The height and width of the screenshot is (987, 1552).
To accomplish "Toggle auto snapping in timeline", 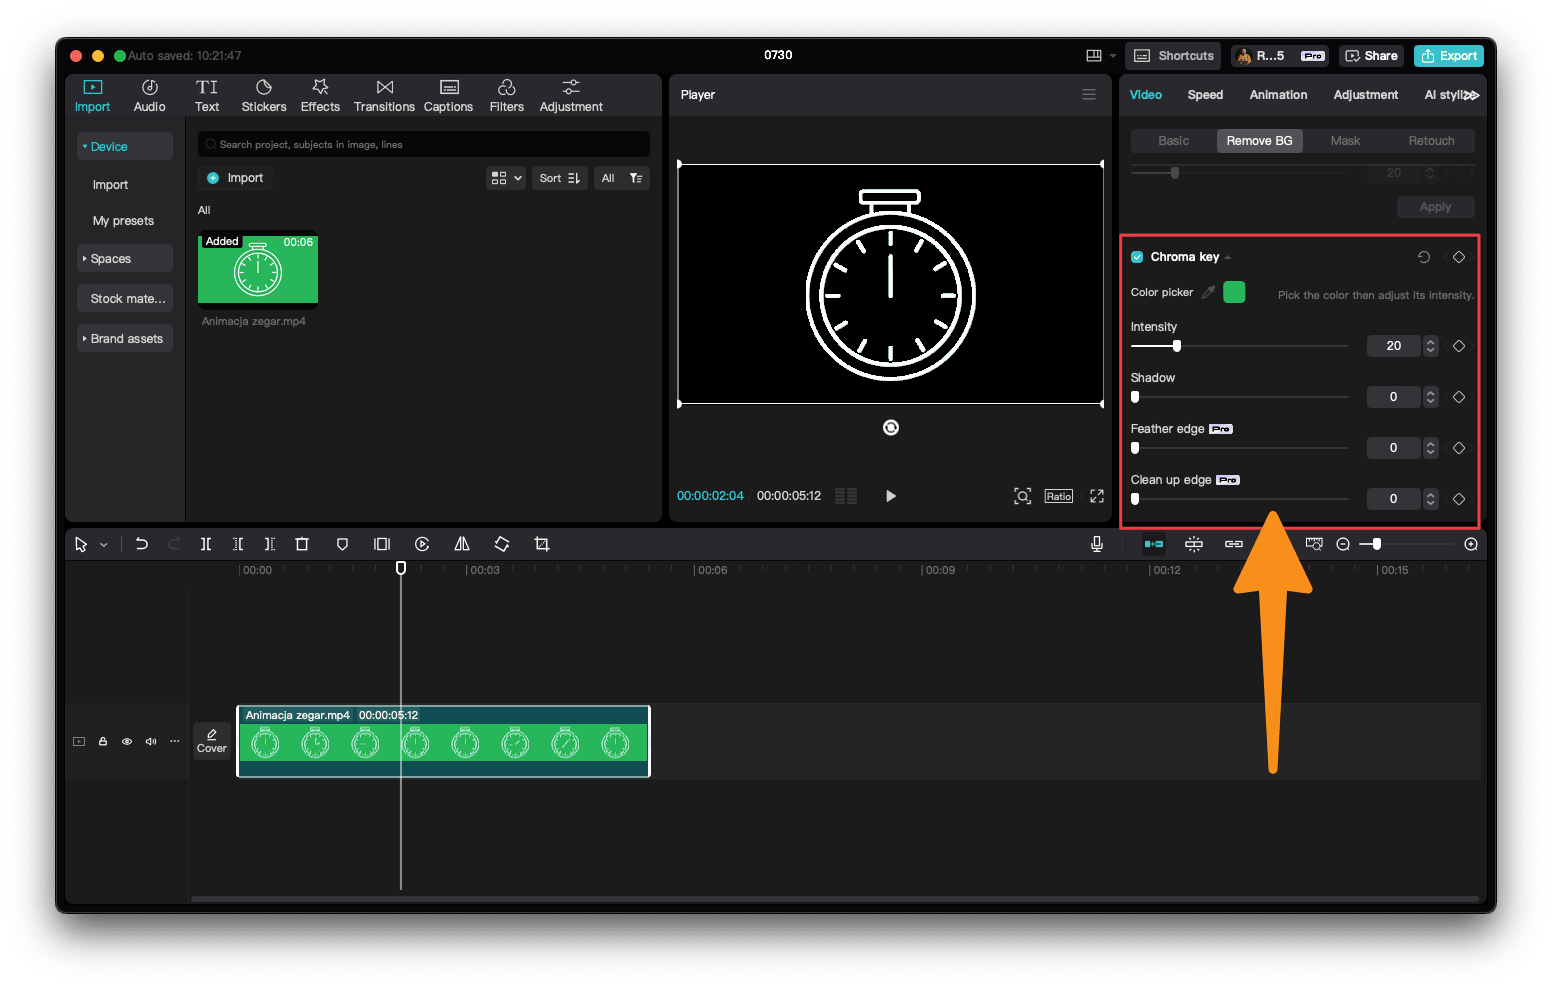I will click(x=1194, y=544).
